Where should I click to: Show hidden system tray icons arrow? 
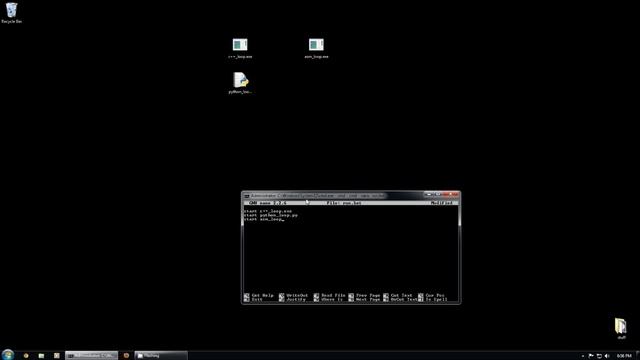[582, 356]
